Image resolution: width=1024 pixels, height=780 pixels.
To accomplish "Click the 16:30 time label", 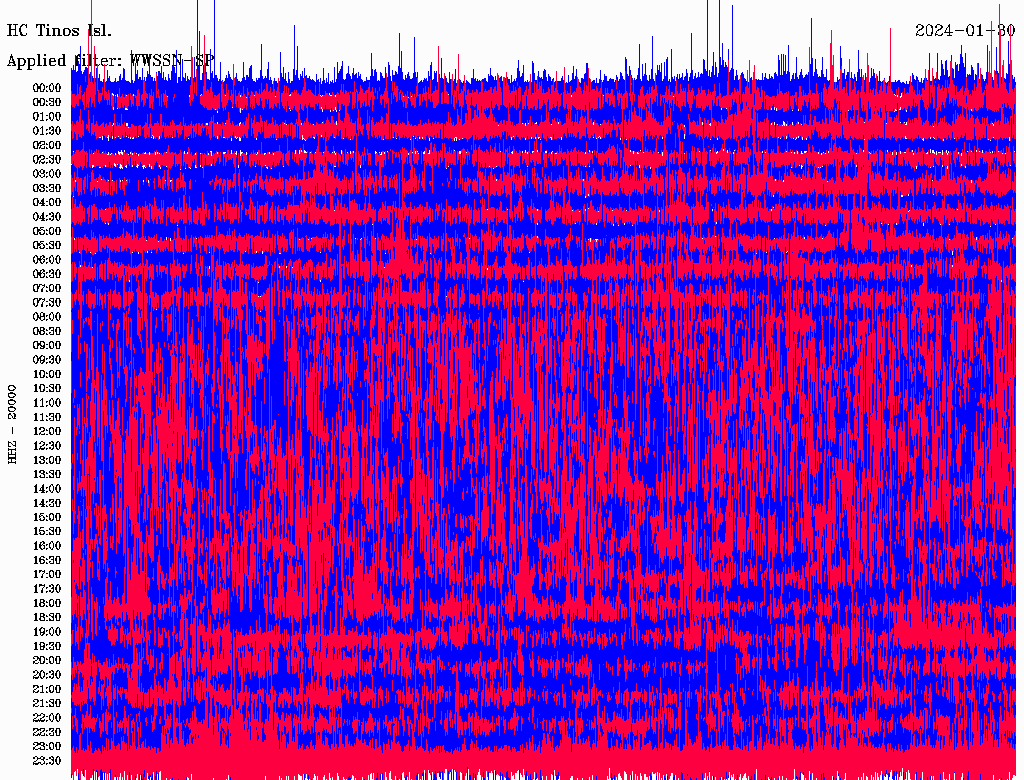I will click(x=47, y=561).
